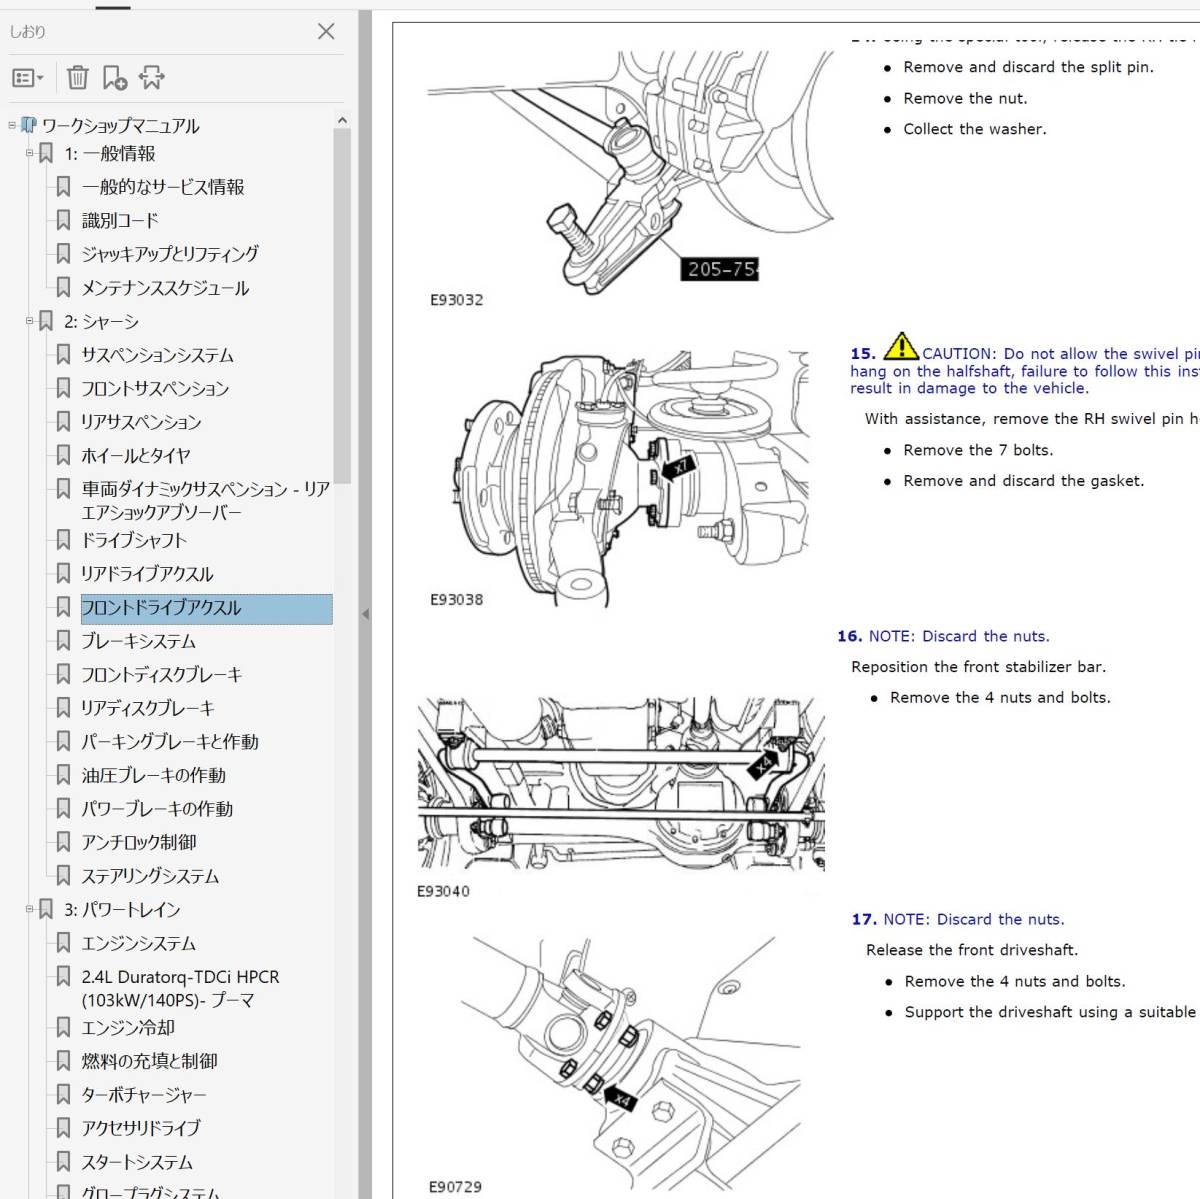Viewport: 1200px width, 1199px height.
Task: Click bookmark icon beside 識別コード
Action: (x=63, y=221)
